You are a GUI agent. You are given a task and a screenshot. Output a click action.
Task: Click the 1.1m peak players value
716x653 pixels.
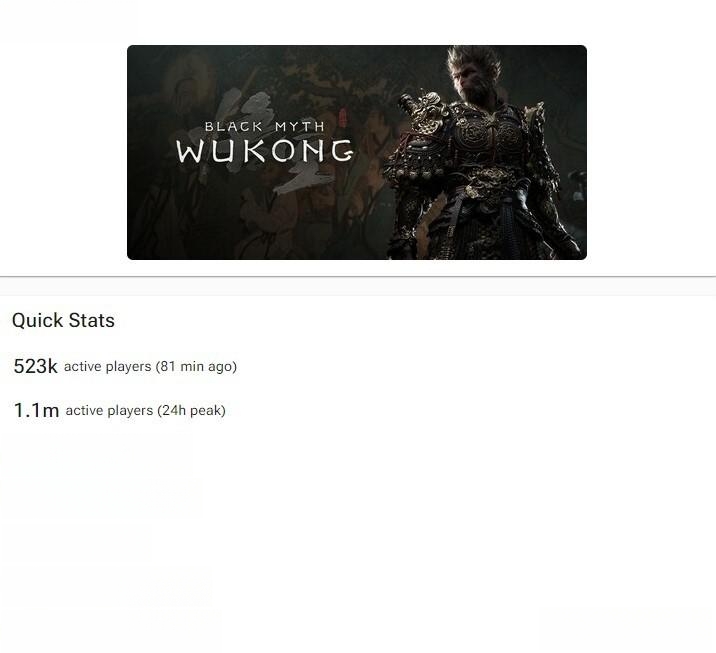coord(37,410)
